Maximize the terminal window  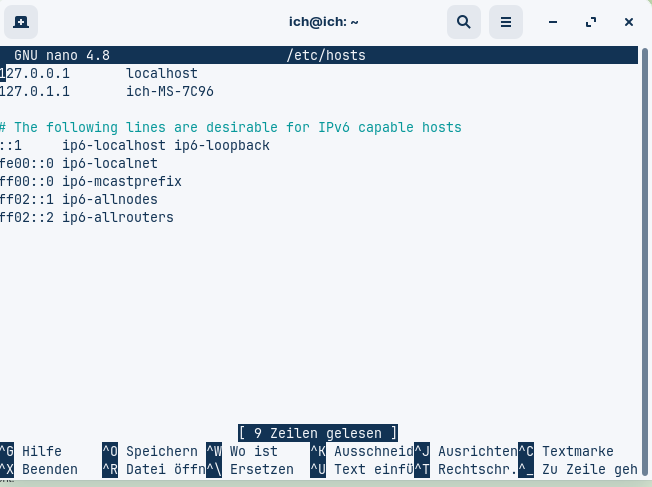591,22
